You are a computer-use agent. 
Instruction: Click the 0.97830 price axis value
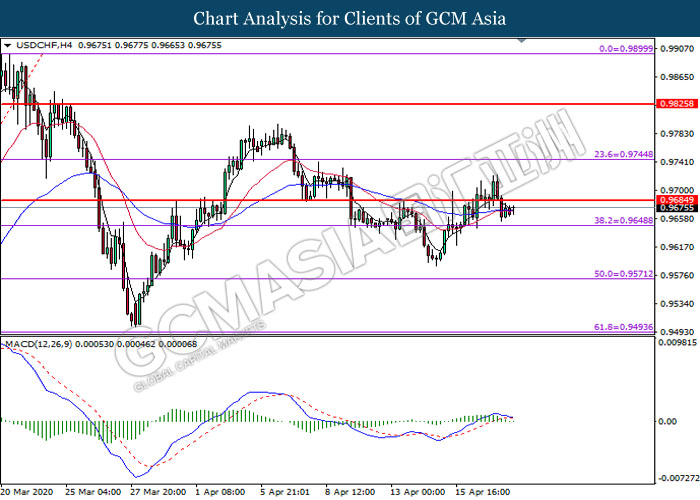click(677, 133)
